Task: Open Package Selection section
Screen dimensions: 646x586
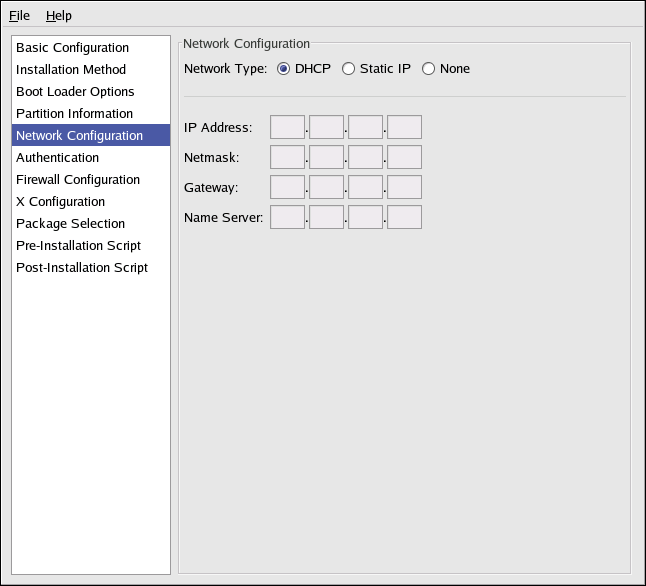Action: point(70,224)
